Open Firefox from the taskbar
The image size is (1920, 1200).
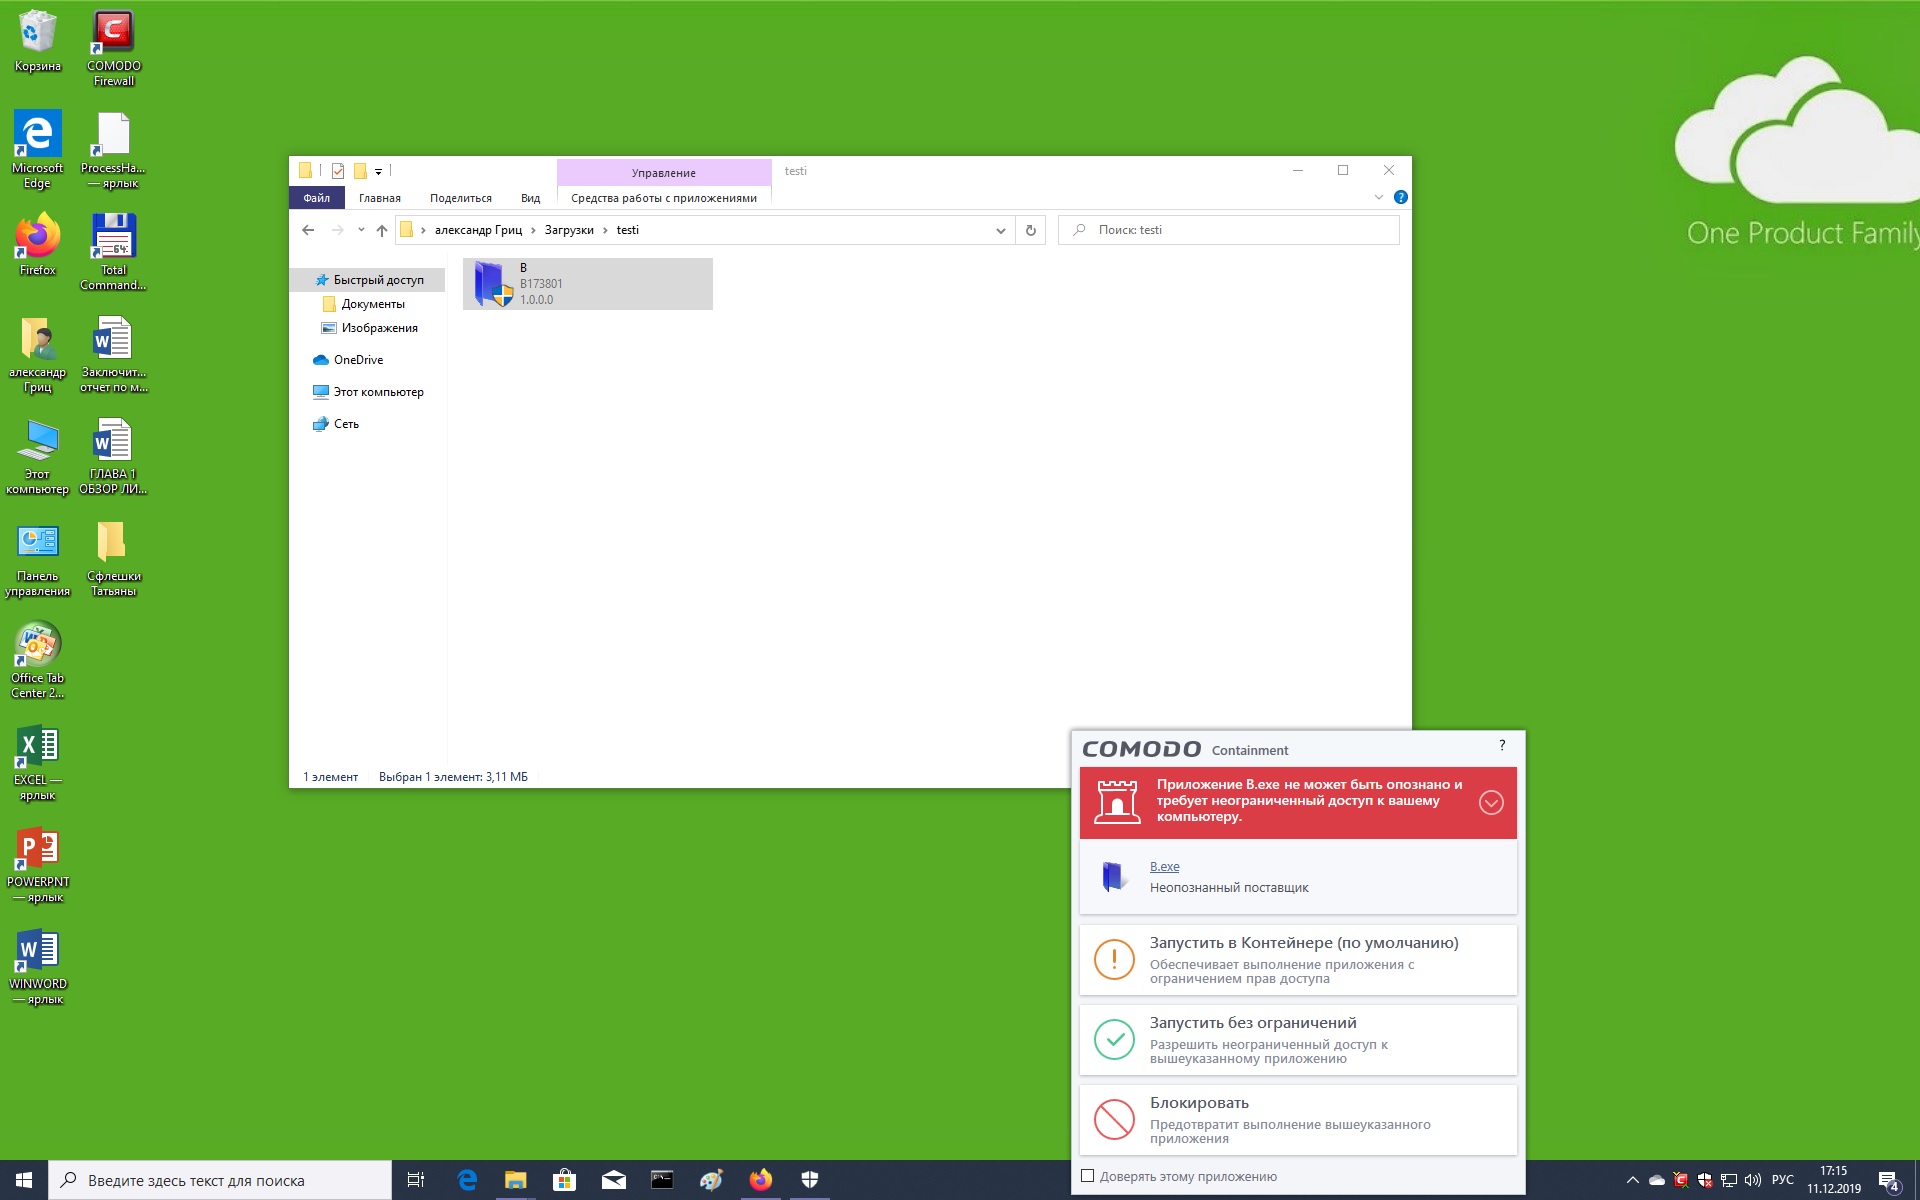(x=760, y=1180)
